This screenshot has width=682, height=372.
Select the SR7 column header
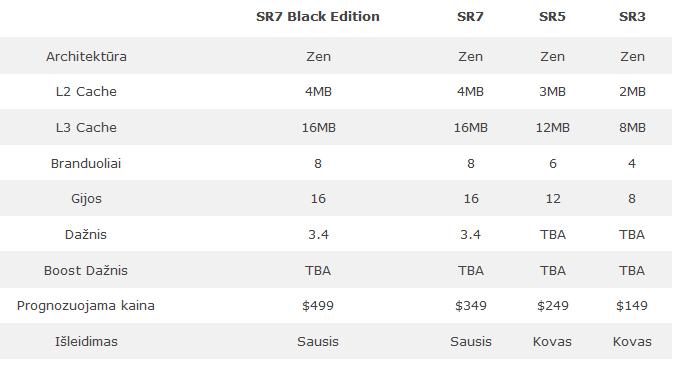(470, 17)
